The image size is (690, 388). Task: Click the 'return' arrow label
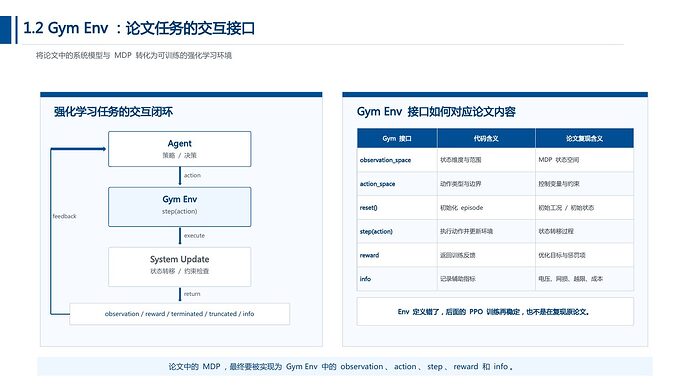point(192,294)
